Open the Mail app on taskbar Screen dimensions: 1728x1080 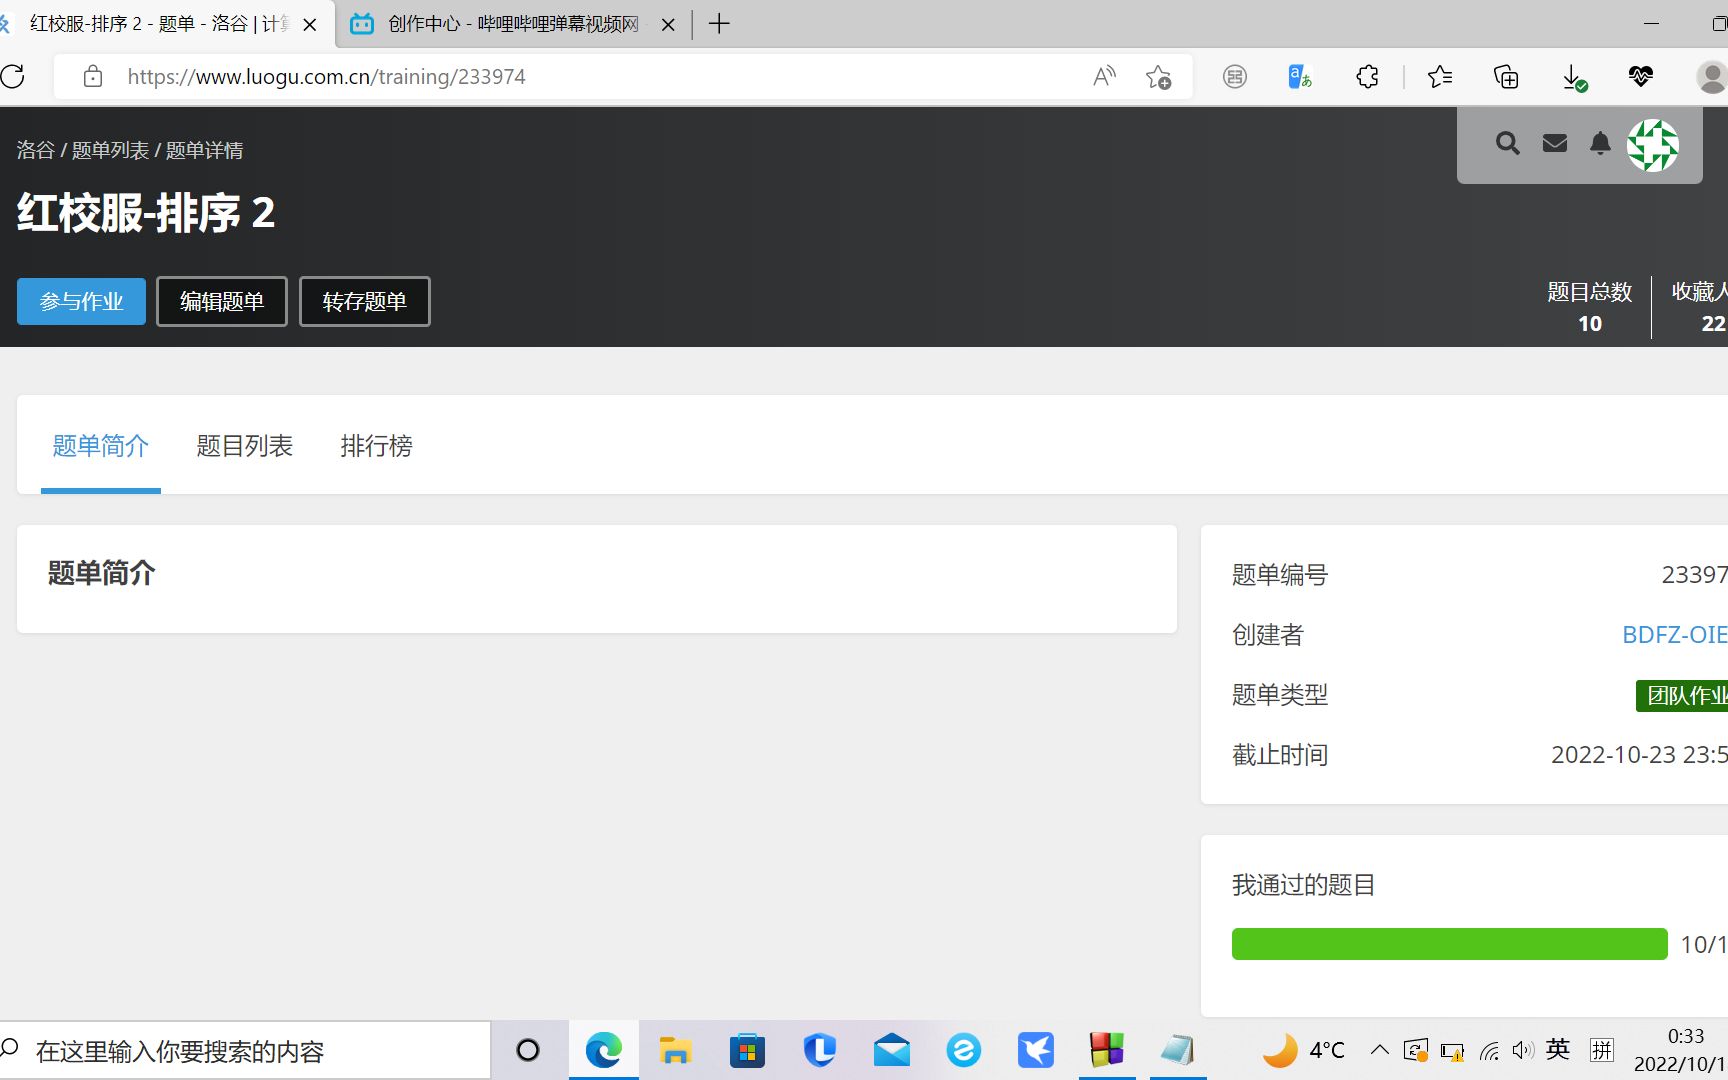[x=891, y=1050]
